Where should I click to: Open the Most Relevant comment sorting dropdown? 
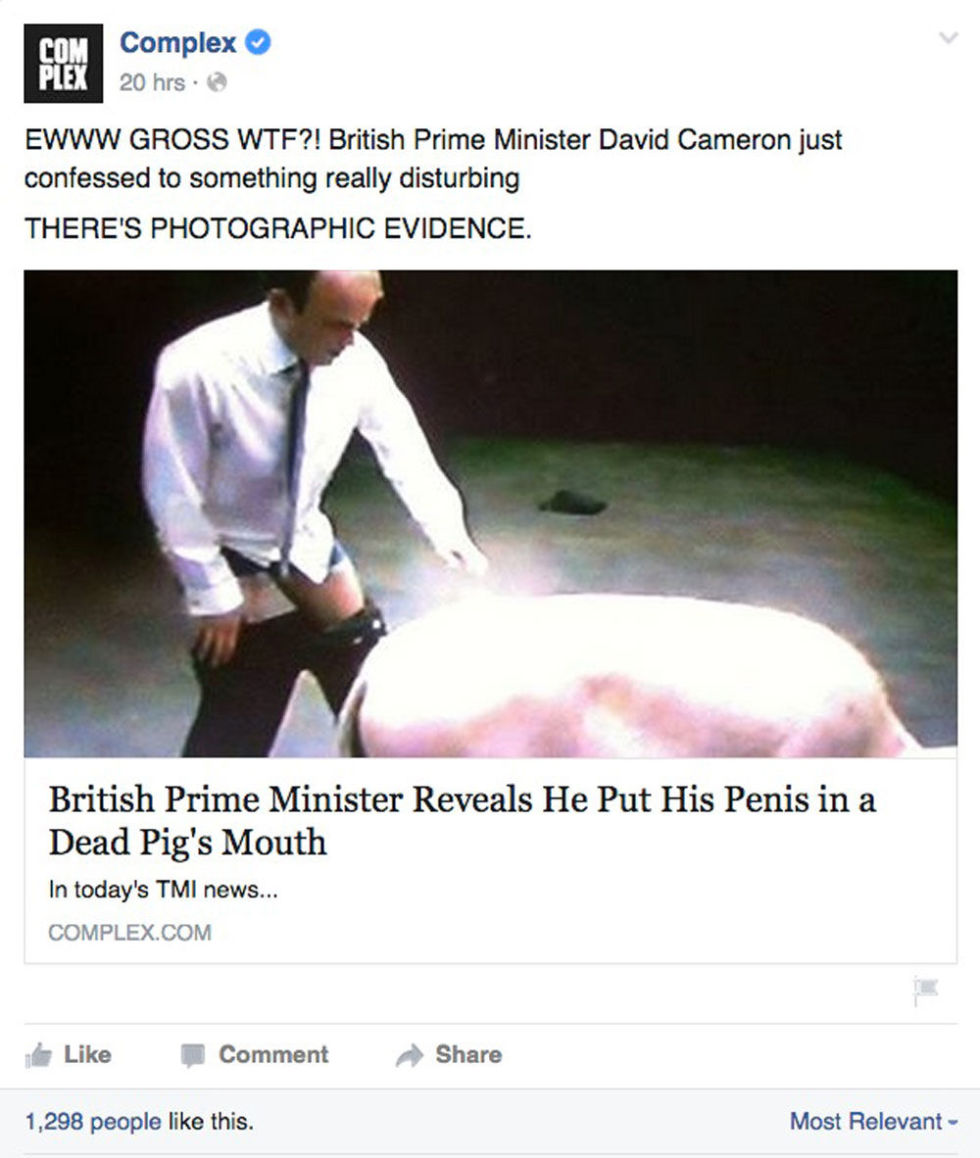point(874,1121)
